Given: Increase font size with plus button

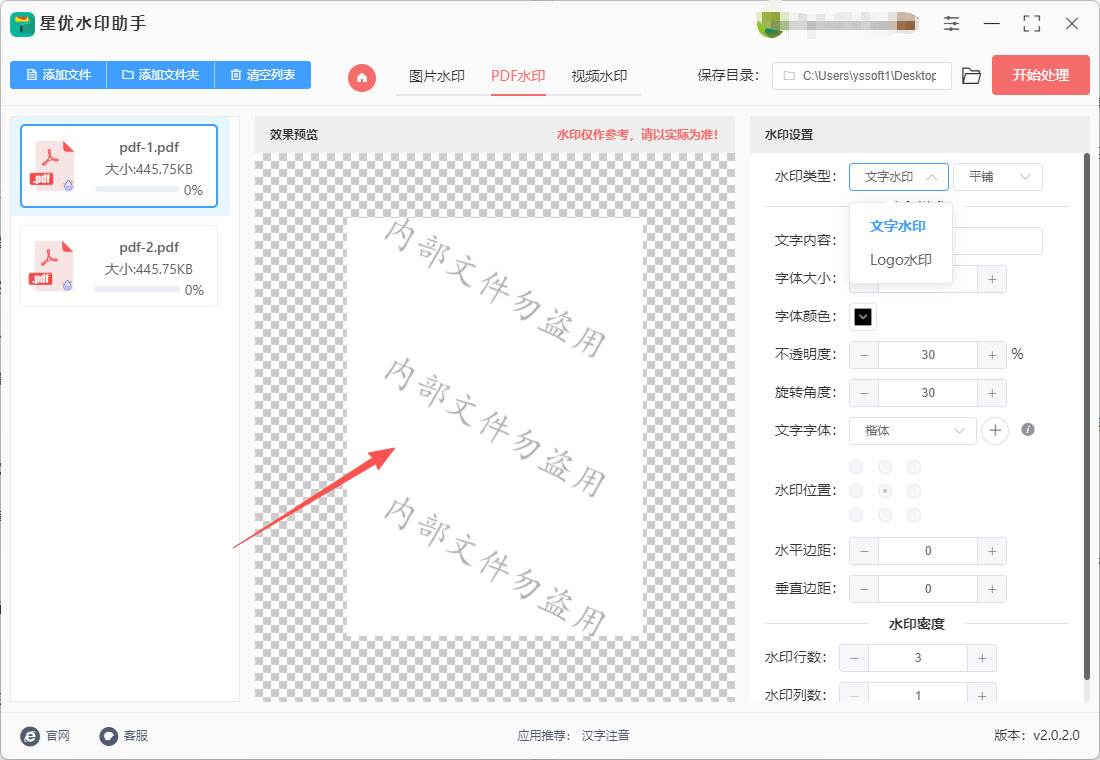Looking at the screenshot, I should [992, 279].
